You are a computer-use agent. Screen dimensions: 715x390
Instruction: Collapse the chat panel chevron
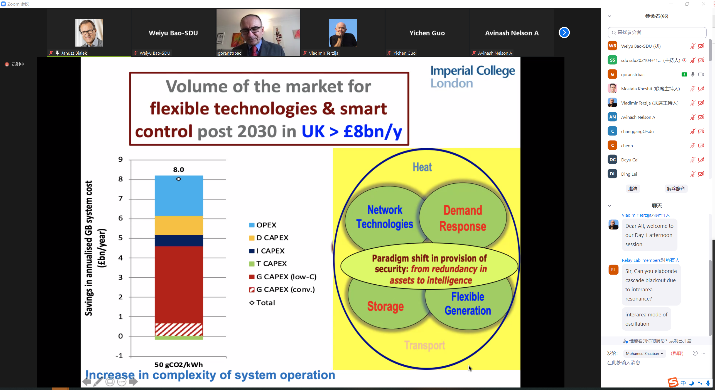point(610,206)
